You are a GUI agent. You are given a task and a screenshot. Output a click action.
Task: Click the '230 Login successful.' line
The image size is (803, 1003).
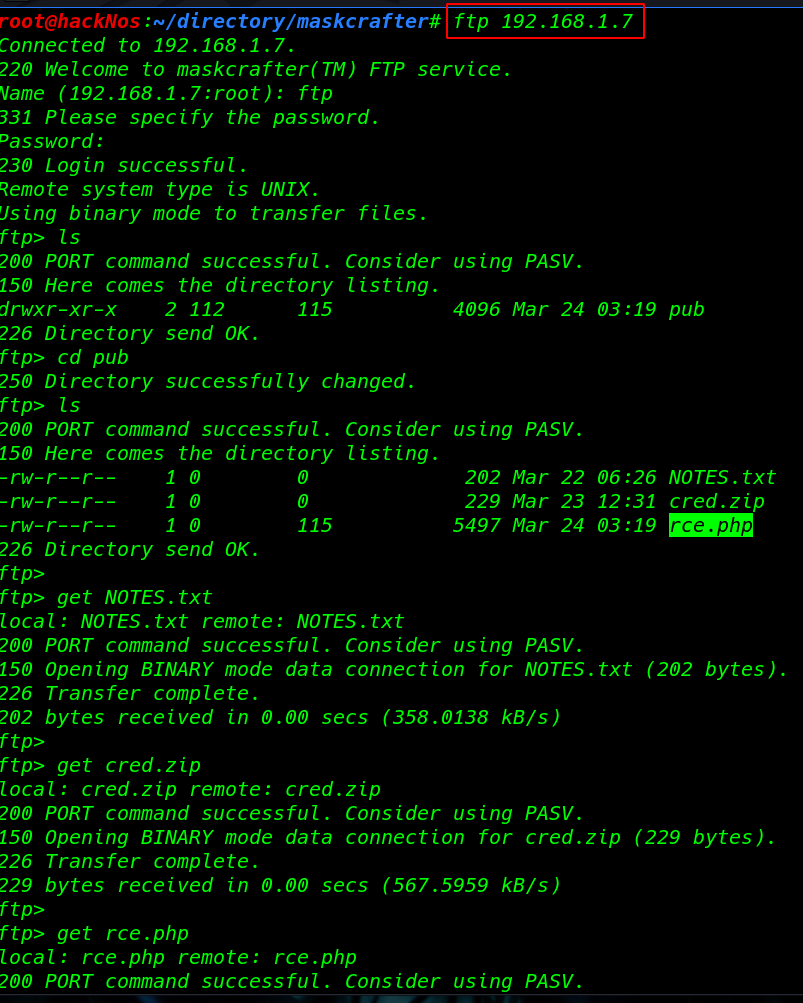pos(123,166)
